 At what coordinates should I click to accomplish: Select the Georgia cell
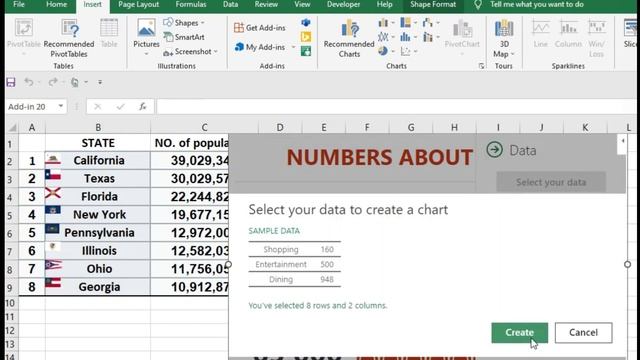click(x=98, y=287)
